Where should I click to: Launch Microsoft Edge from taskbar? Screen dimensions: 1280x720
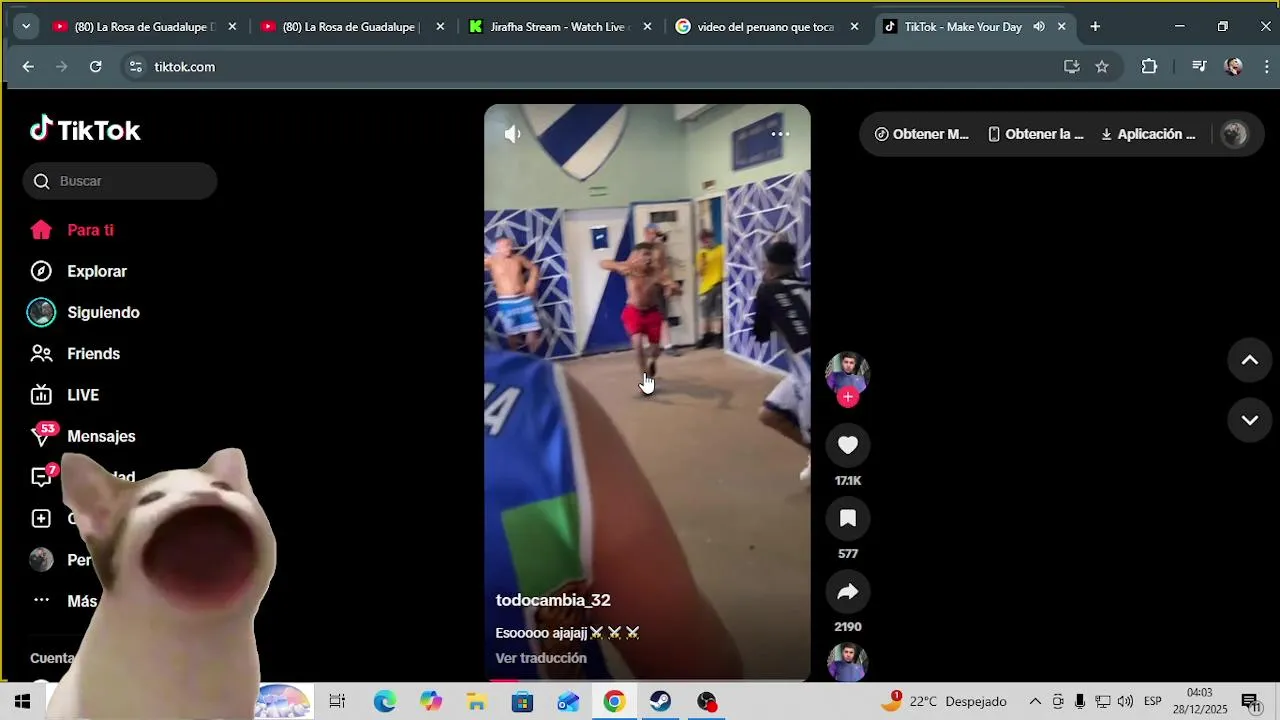click(x=385, y=702)
